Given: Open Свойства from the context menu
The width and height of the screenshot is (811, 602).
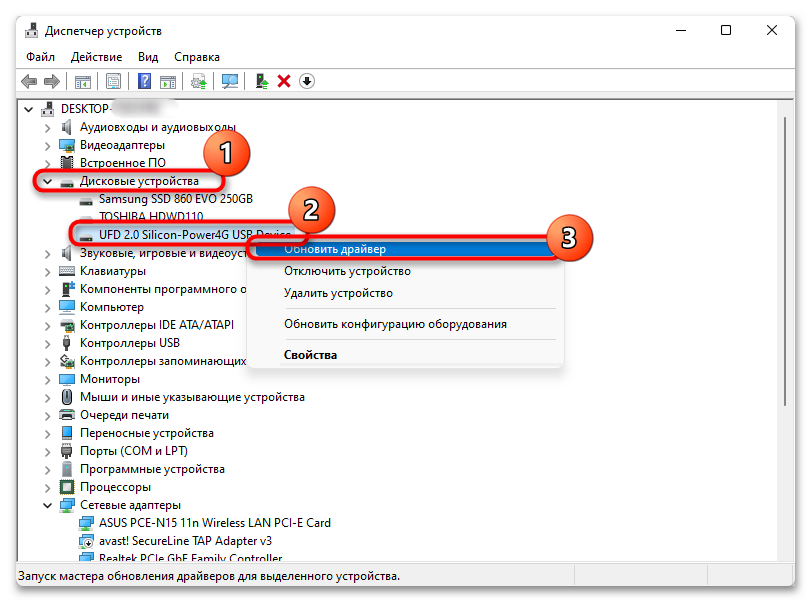Looking at the screenshot, I should click(310, 355).
